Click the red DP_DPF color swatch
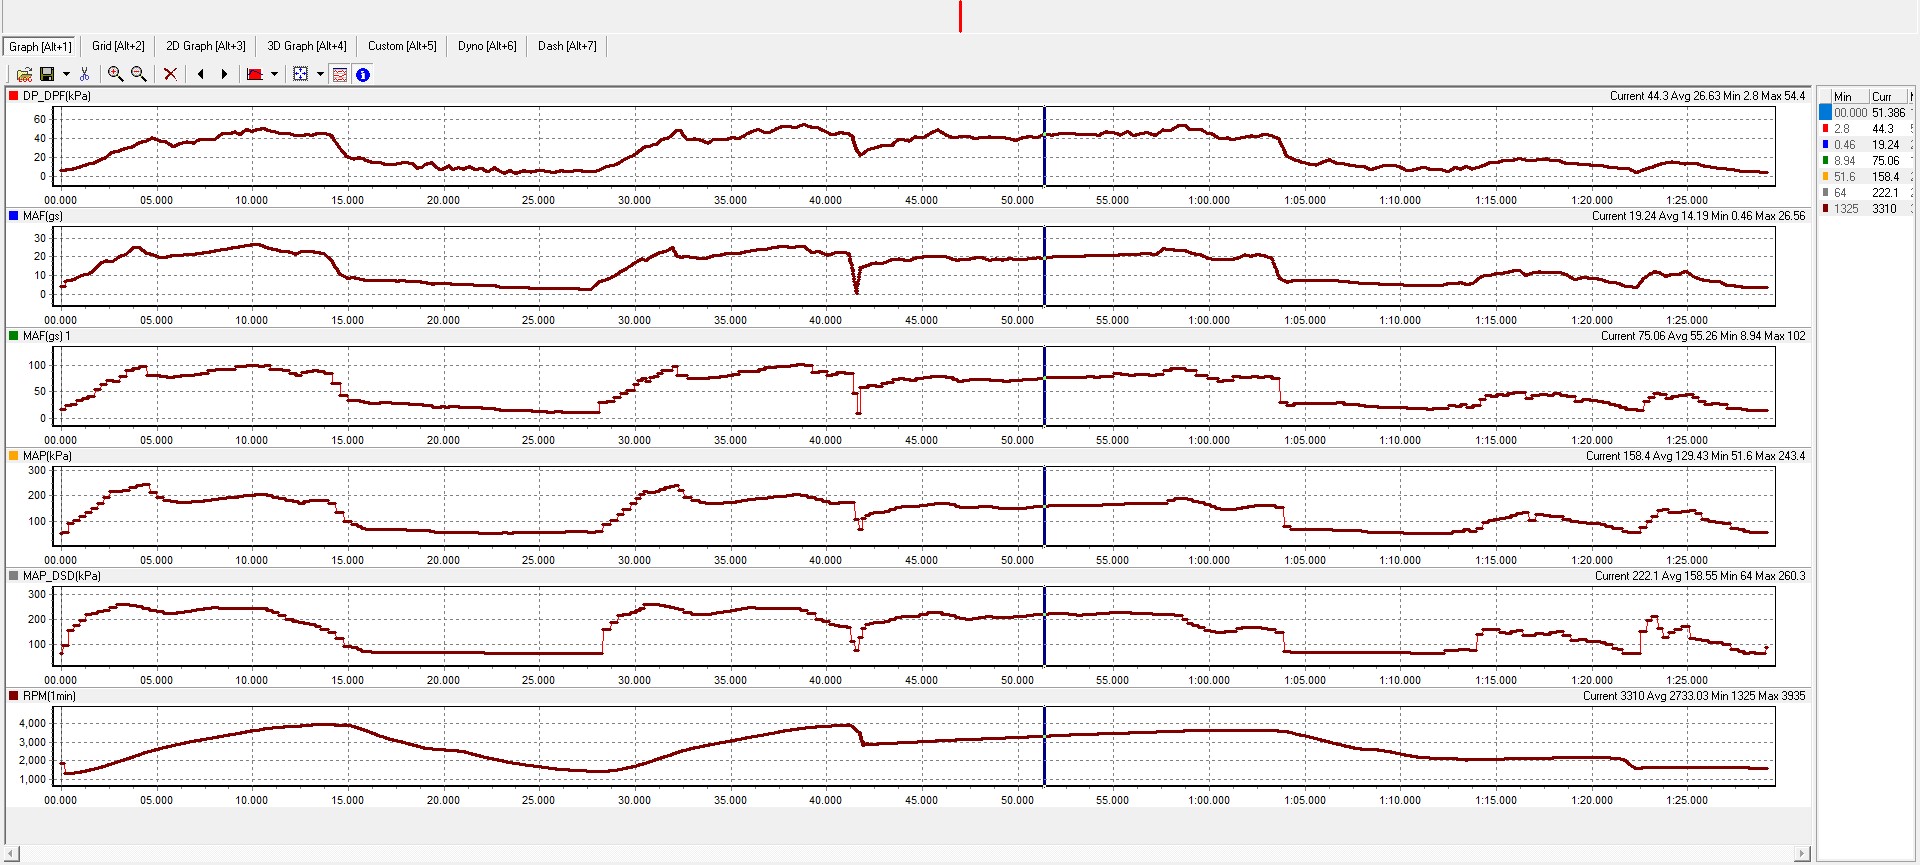 click(13, 96)
